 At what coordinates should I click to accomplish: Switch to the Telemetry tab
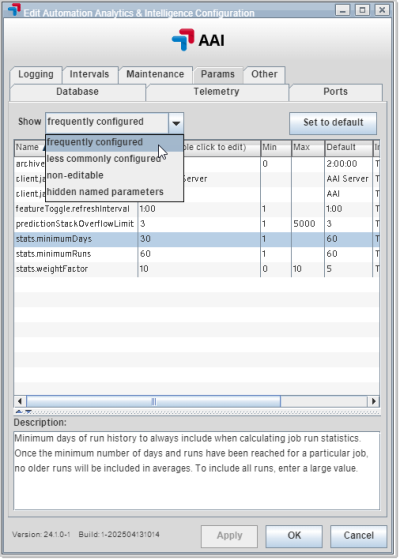(217, 92)
